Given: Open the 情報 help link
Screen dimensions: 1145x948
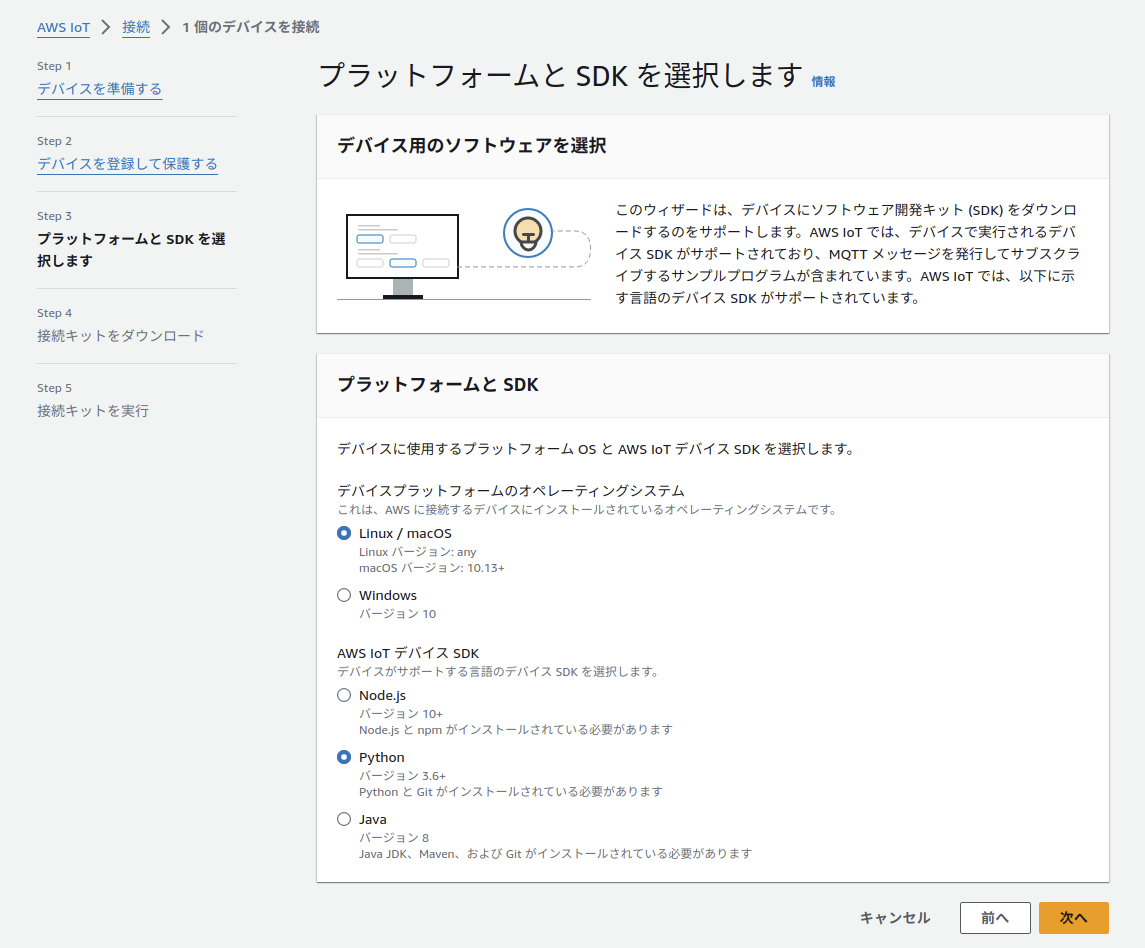Looking at the screenshot, I should pos(824,81).
